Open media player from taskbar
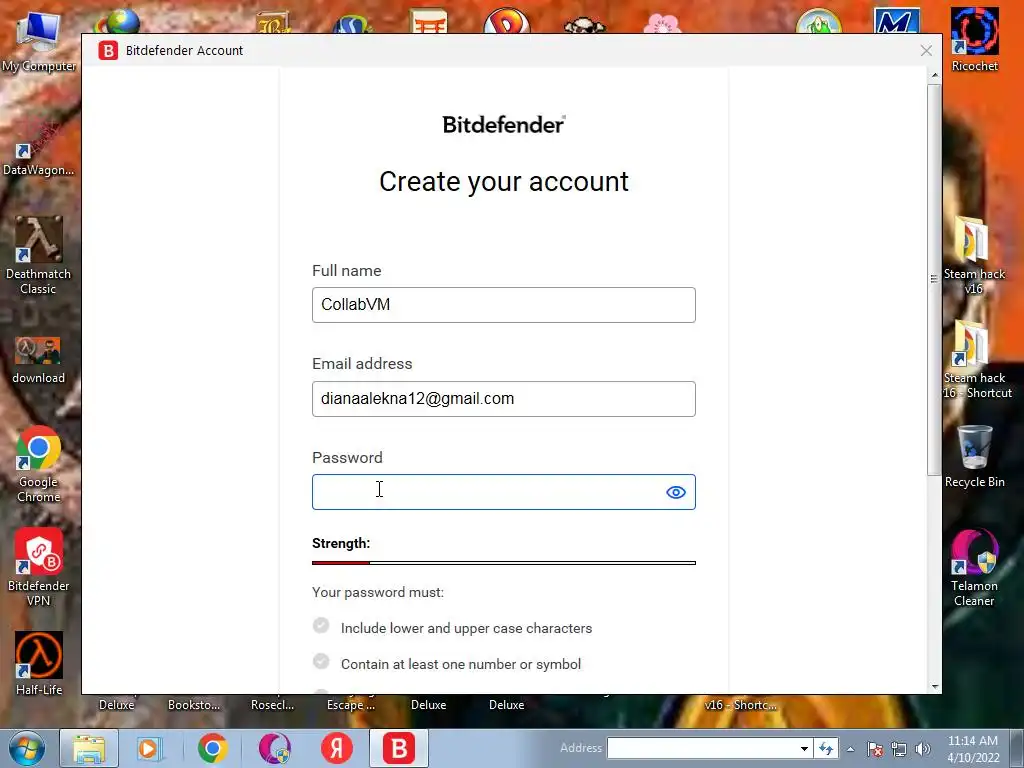This screenshot has width=1024, height=768. point(149,748)
